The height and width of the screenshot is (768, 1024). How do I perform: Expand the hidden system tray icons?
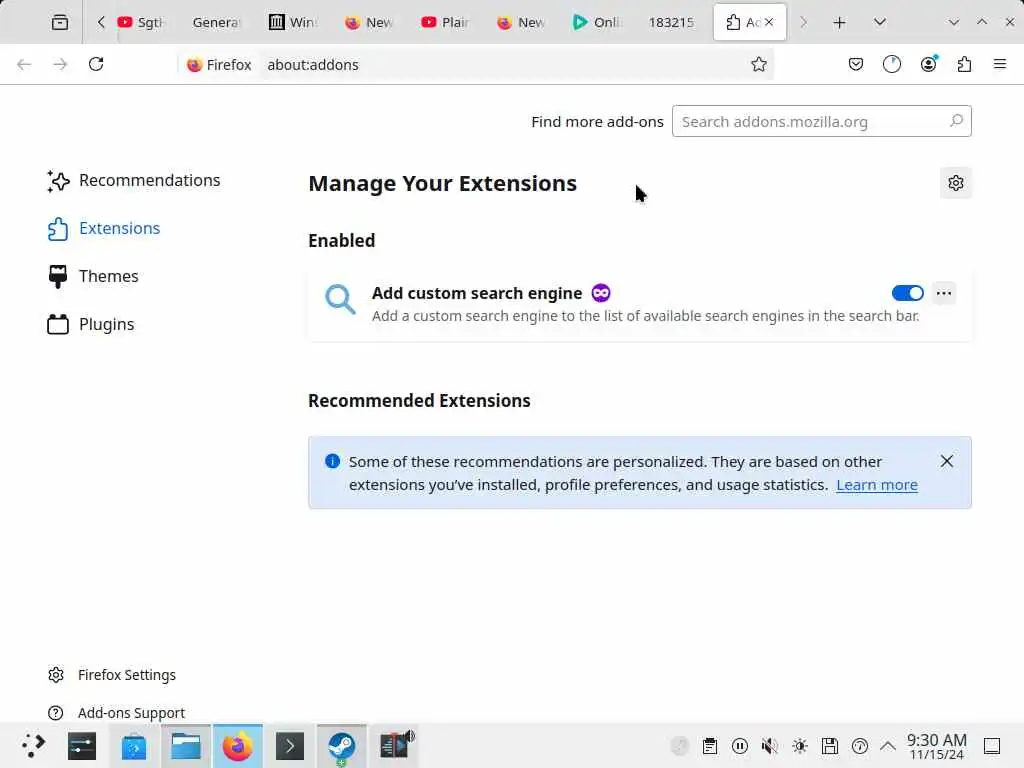click(888, 746)
